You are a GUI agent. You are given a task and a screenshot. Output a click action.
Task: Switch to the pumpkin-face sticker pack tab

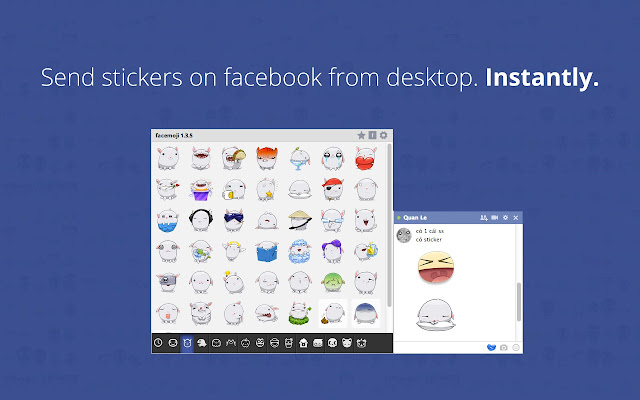pyautogui.click(x=245, y=343)
